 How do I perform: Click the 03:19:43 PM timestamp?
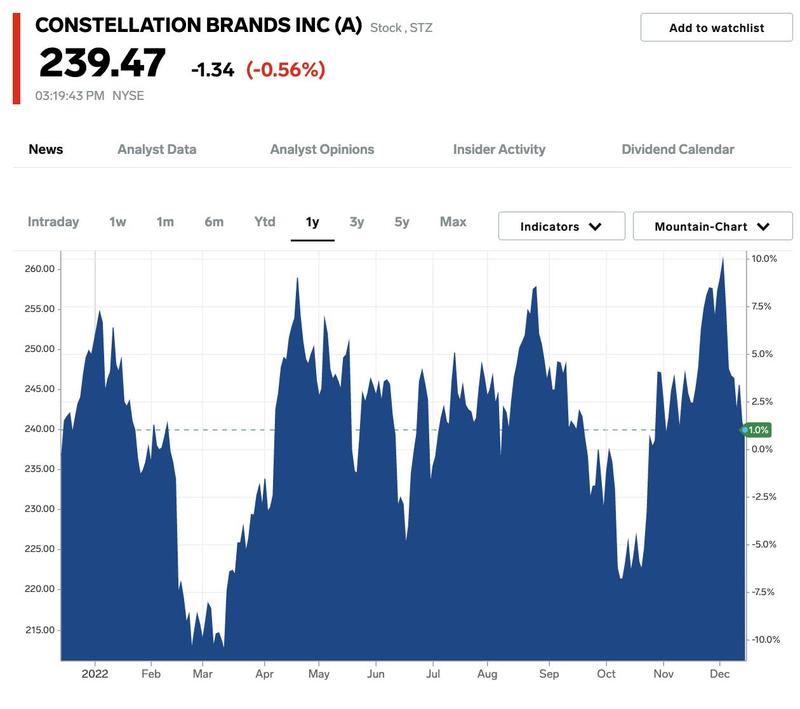69,96
